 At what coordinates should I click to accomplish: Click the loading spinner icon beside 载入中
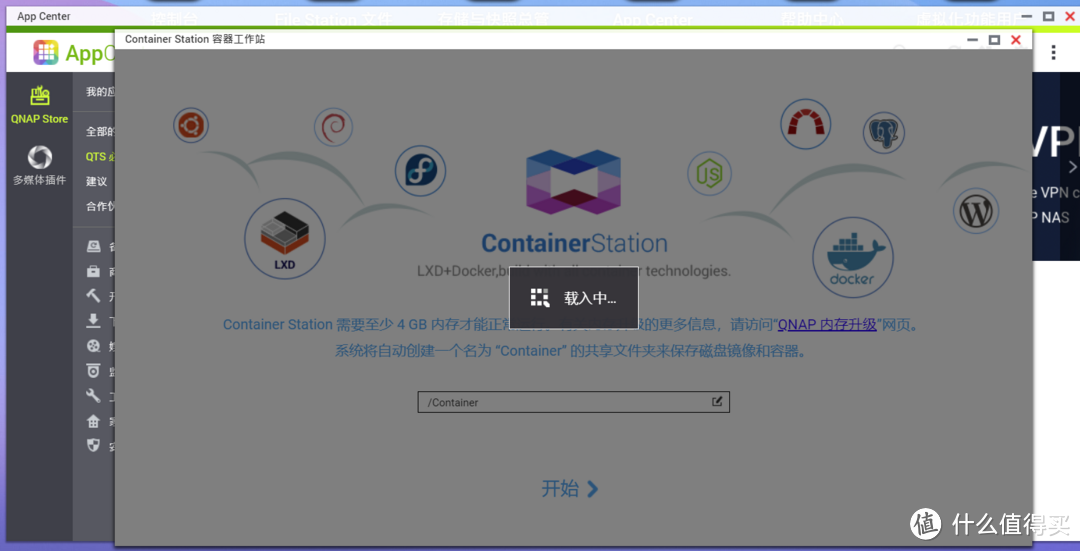click(x=540, y=298)
